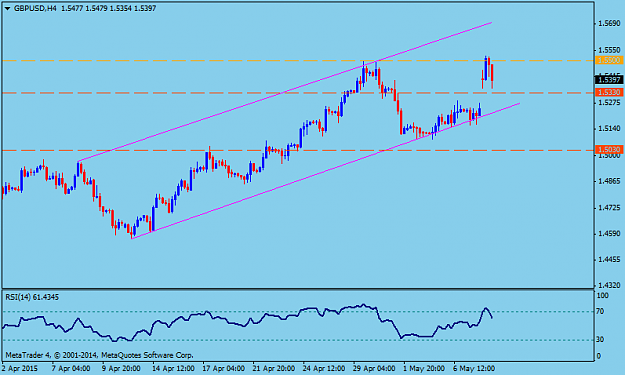Click the 1.4865 price axis value

(x=609, y=181)
